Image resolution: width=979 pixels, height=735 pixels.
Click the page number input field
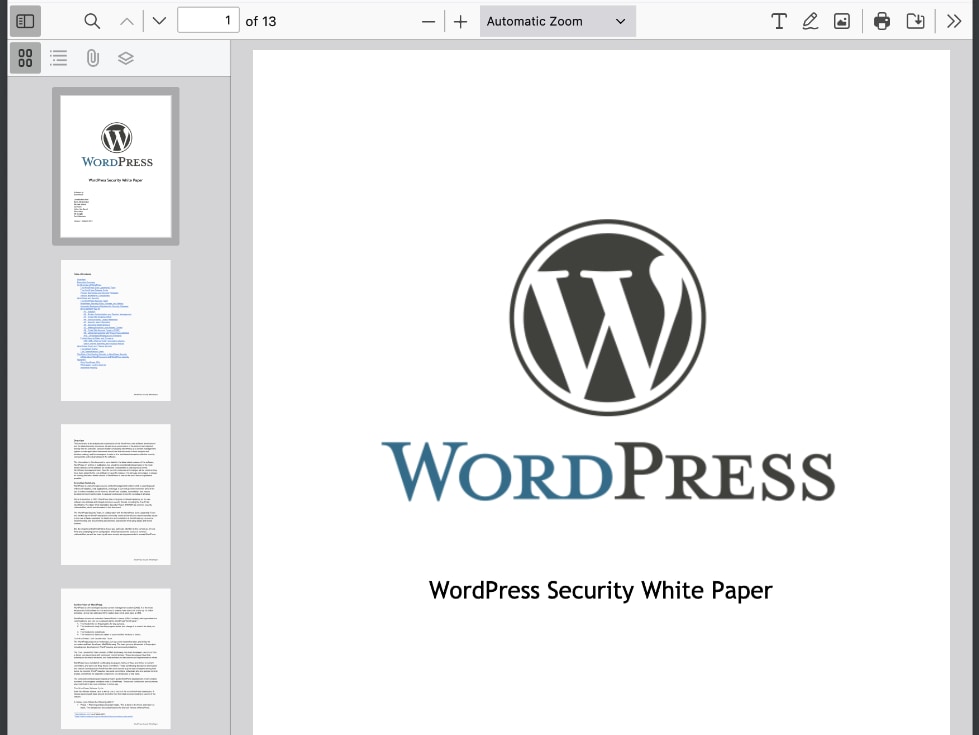coord(209,21)
